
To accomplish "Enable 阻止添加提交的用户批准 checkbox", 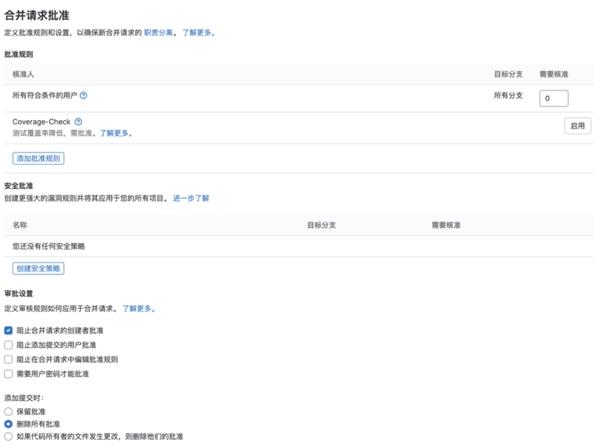I will [9, 344].
